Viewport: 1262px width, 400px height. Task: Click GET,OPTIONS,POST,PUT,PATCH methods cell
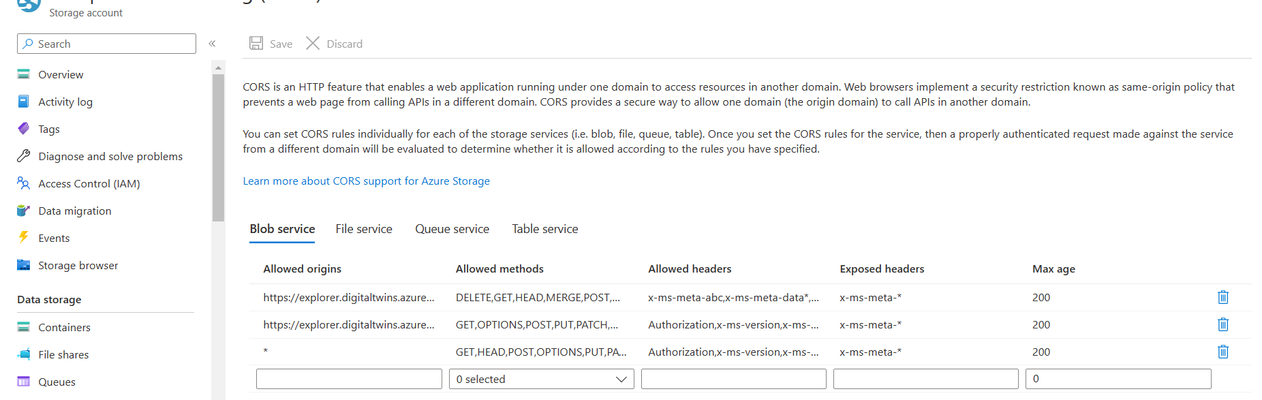tap(537, 324)
